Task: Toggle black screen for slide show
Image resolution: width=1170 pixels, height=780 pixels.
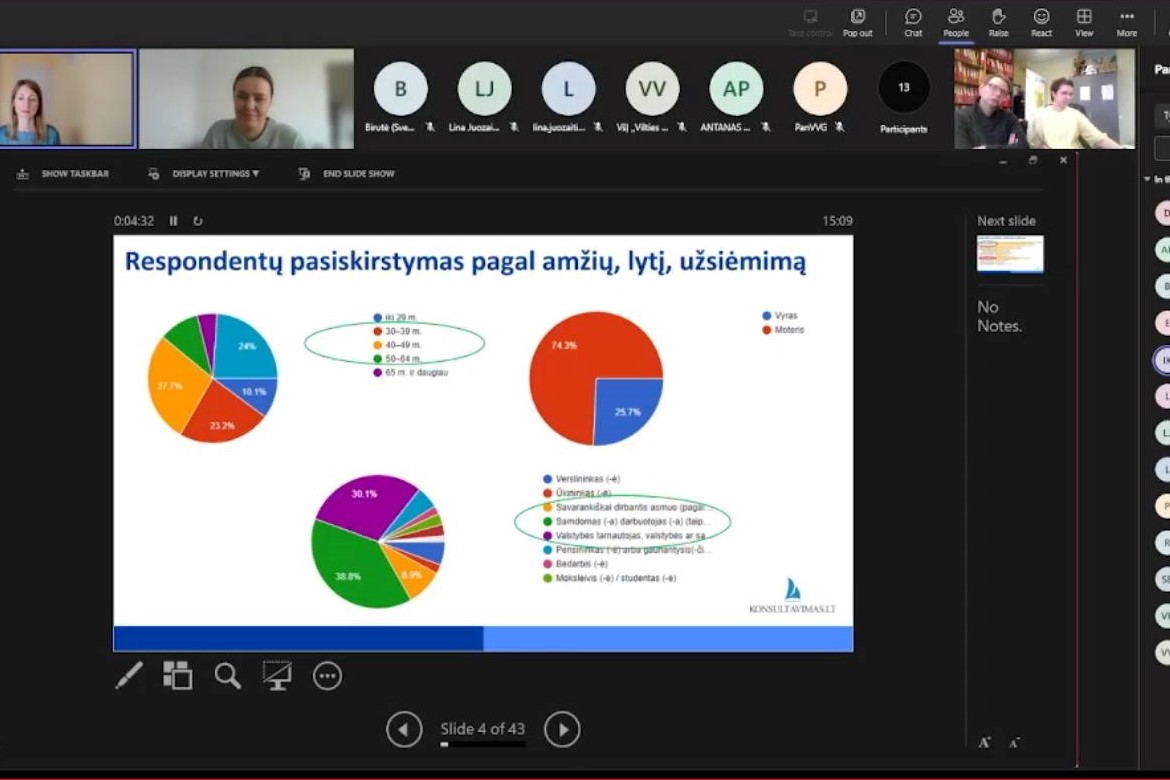Action: pos(277,676)
